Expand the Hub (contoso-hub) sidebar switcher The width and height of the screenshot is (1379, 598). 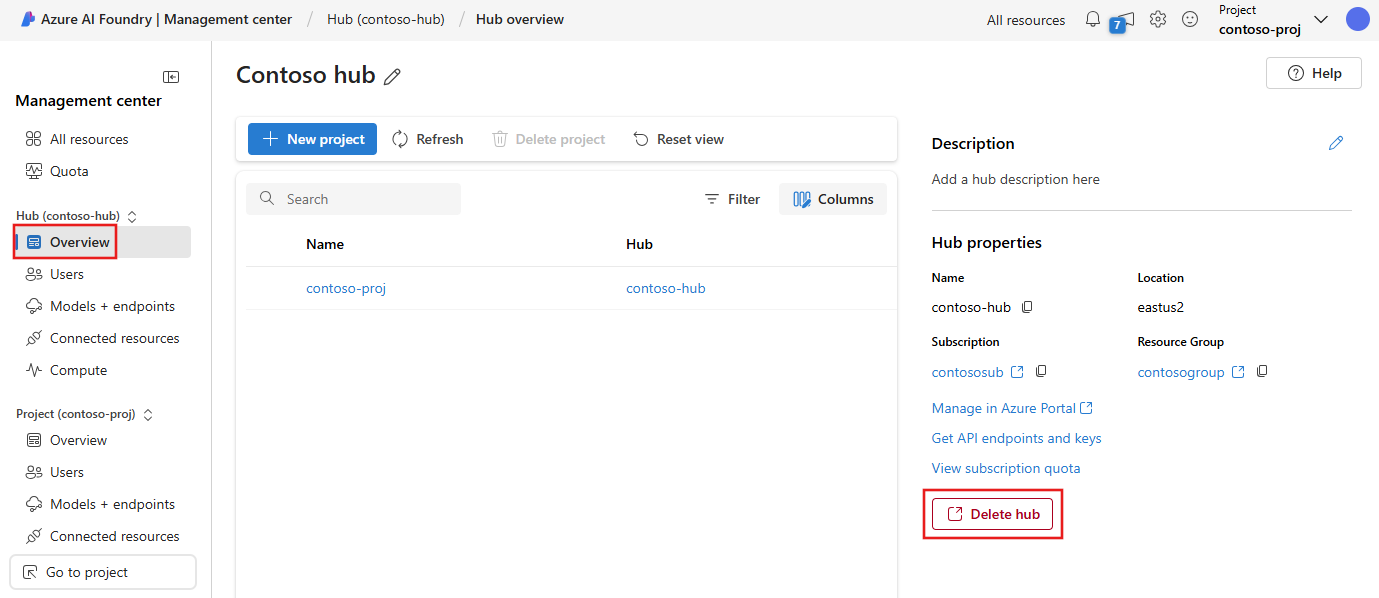tap(131, 216)
